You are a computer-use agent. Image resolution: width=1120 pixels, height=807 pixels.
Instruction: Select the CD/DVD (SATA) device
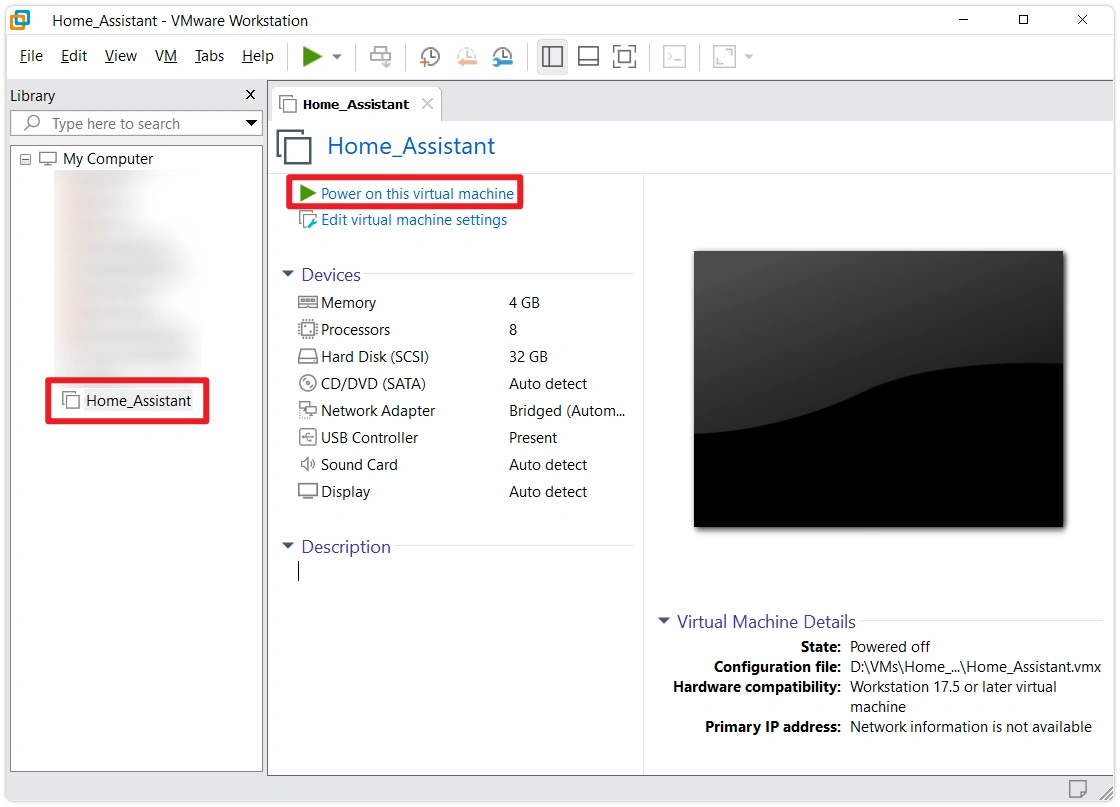click(461, 384)
